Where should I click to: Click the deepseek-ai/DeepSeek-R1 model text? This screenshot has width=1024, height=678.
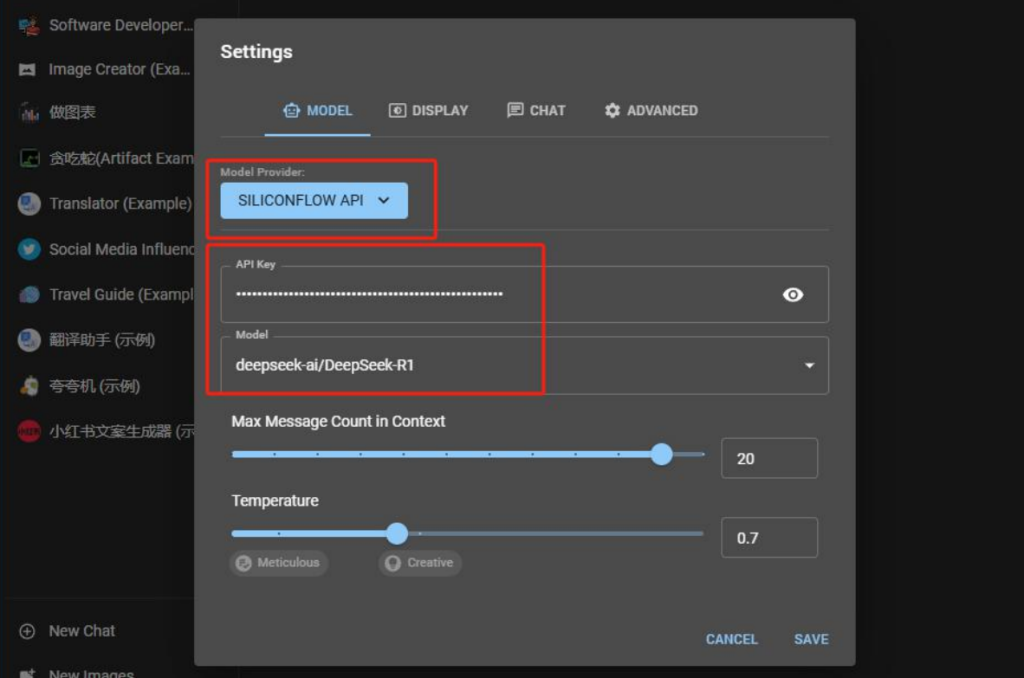pyautogui.click(x=325, y=365)
